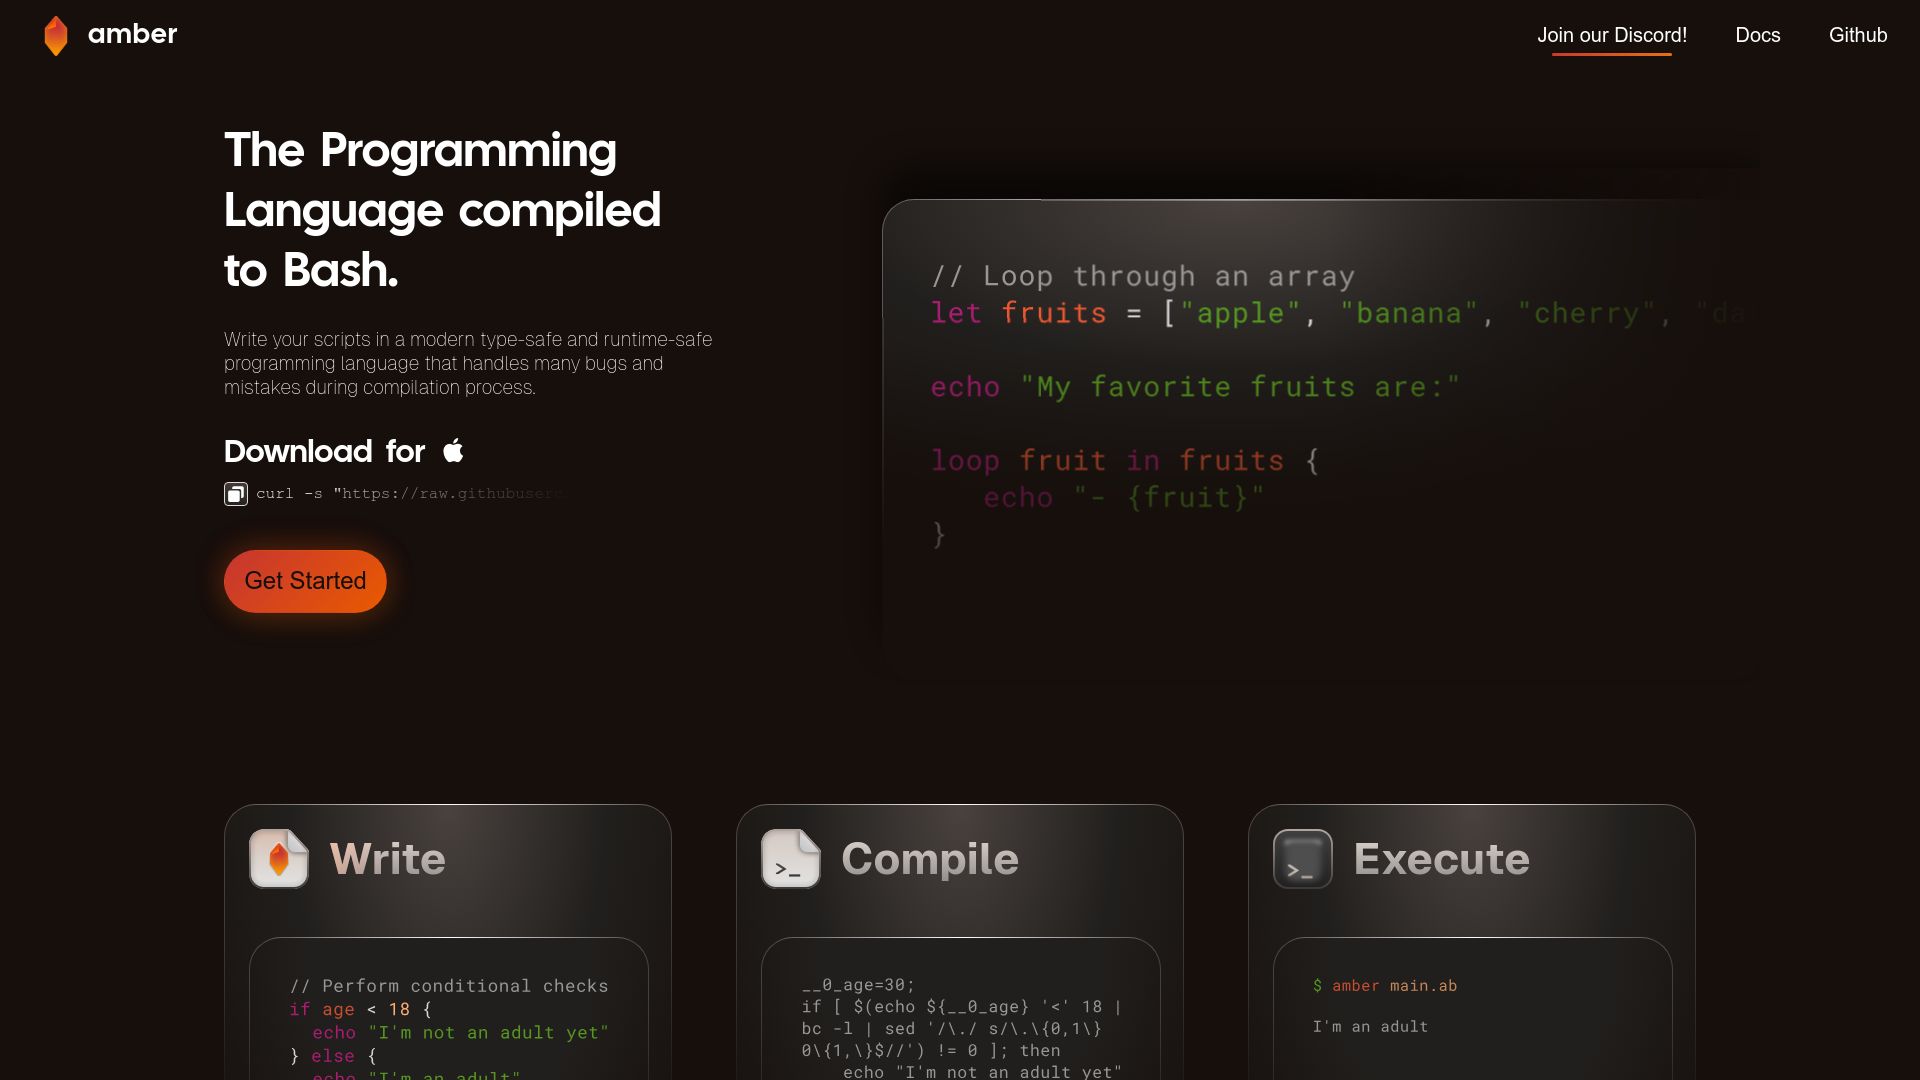Click the Apple logo beside Download for

(x=453, y=451)
